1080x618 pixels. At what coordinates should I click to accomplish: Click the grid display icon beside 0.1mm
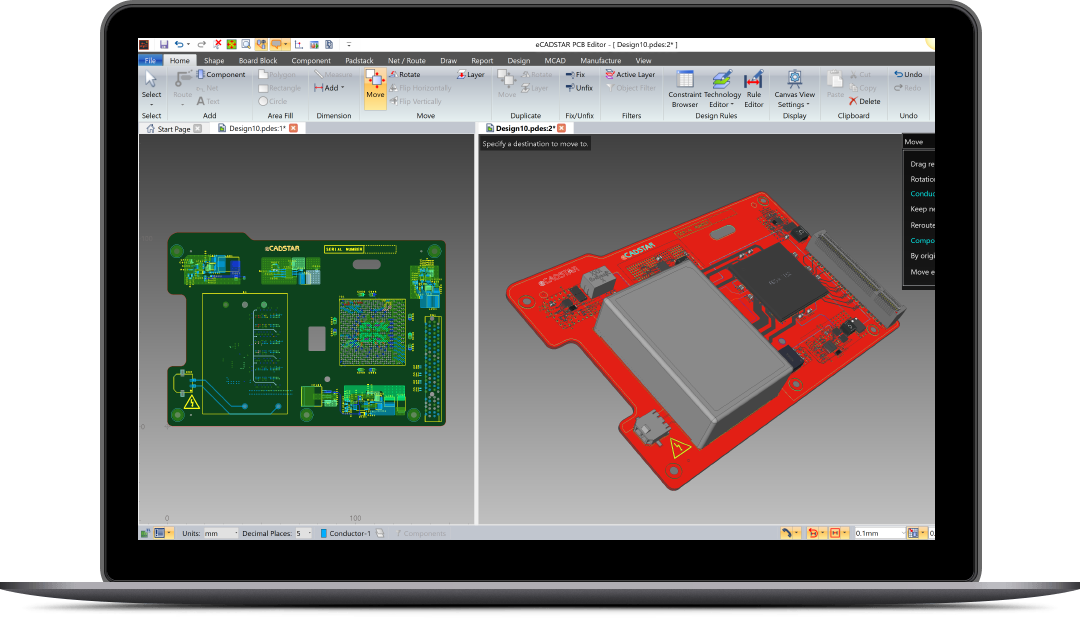click(913, 533)
